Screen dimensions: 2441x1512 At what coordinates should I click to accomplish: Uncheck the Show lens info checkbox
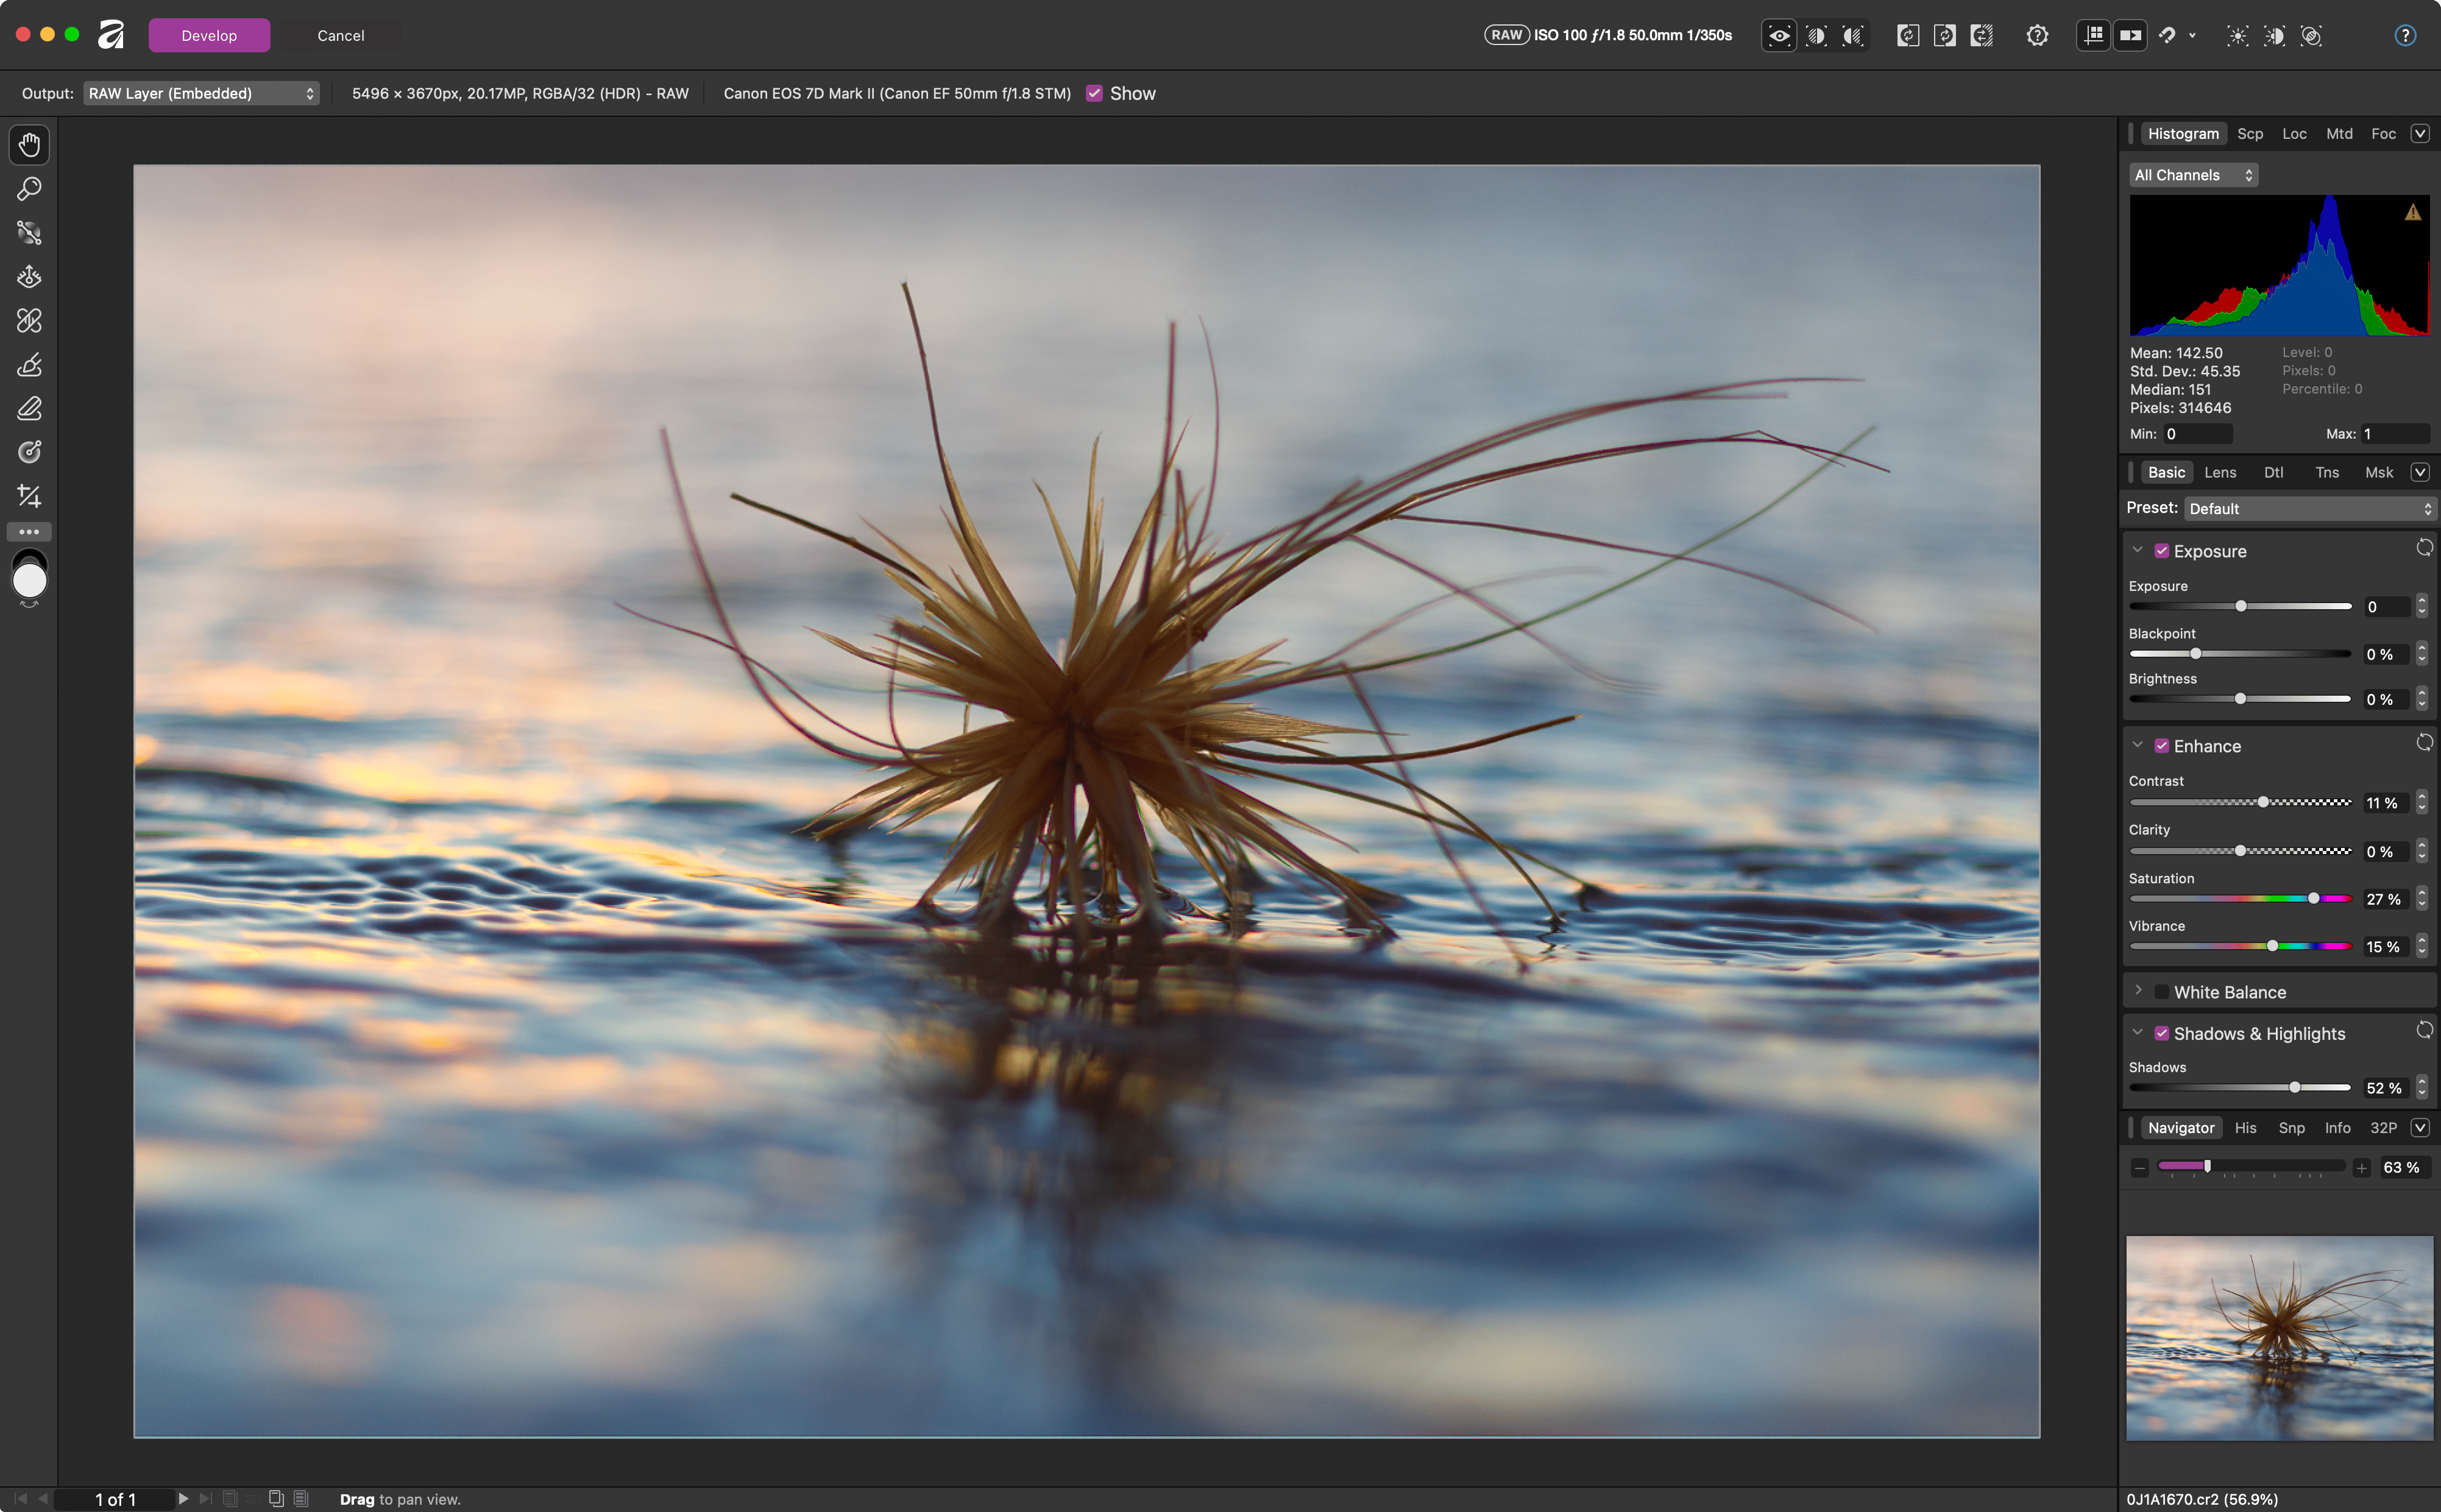1094,93
